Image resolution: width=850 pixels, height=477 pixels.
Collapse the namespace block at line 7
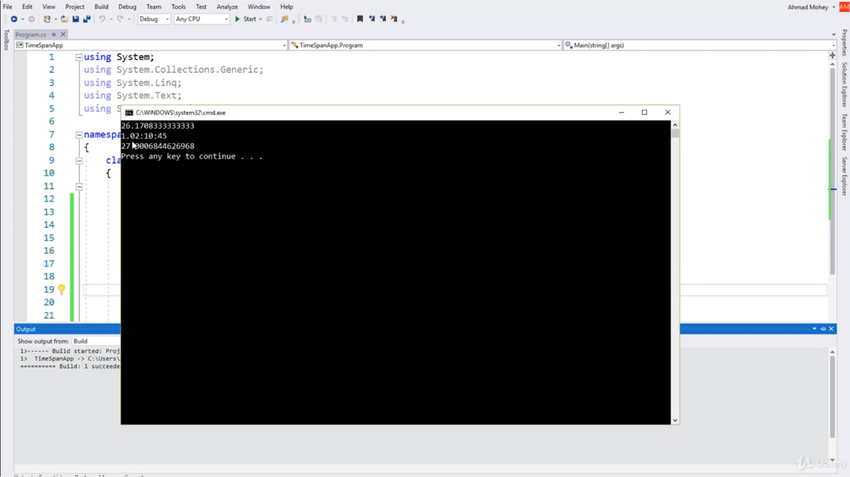(79, 134)
